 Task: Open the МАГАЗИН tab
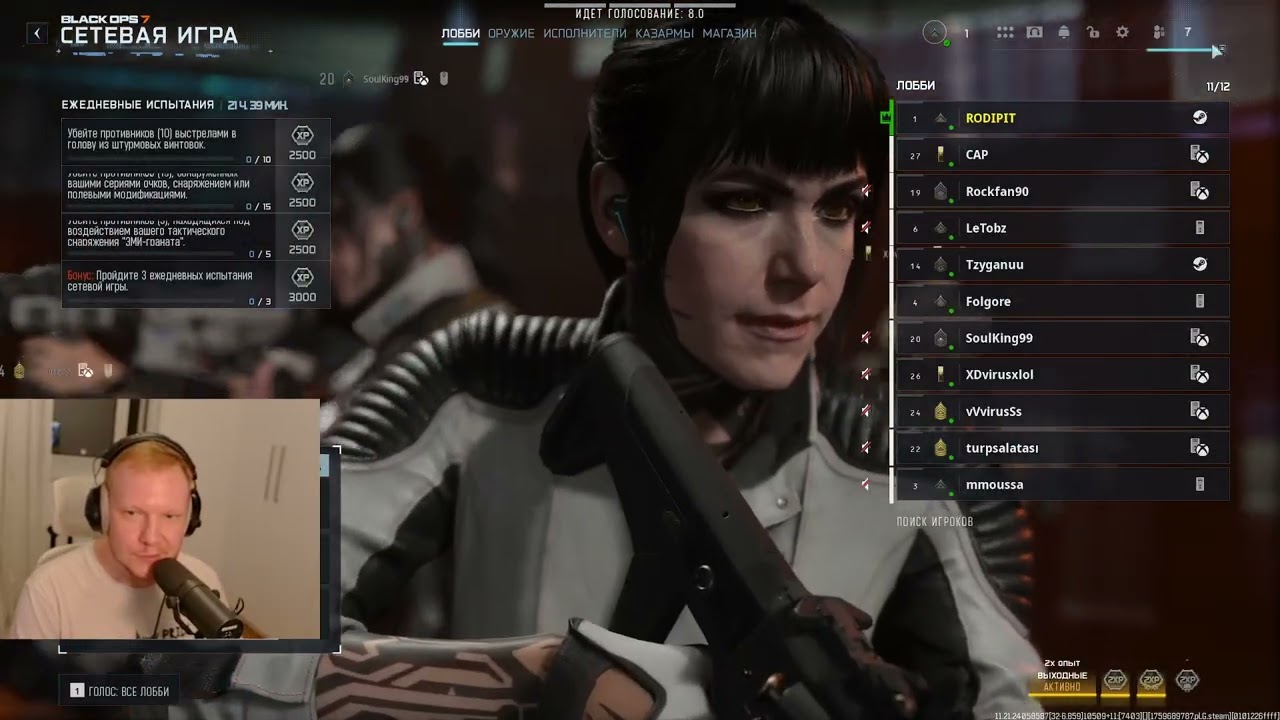(729, 33)
